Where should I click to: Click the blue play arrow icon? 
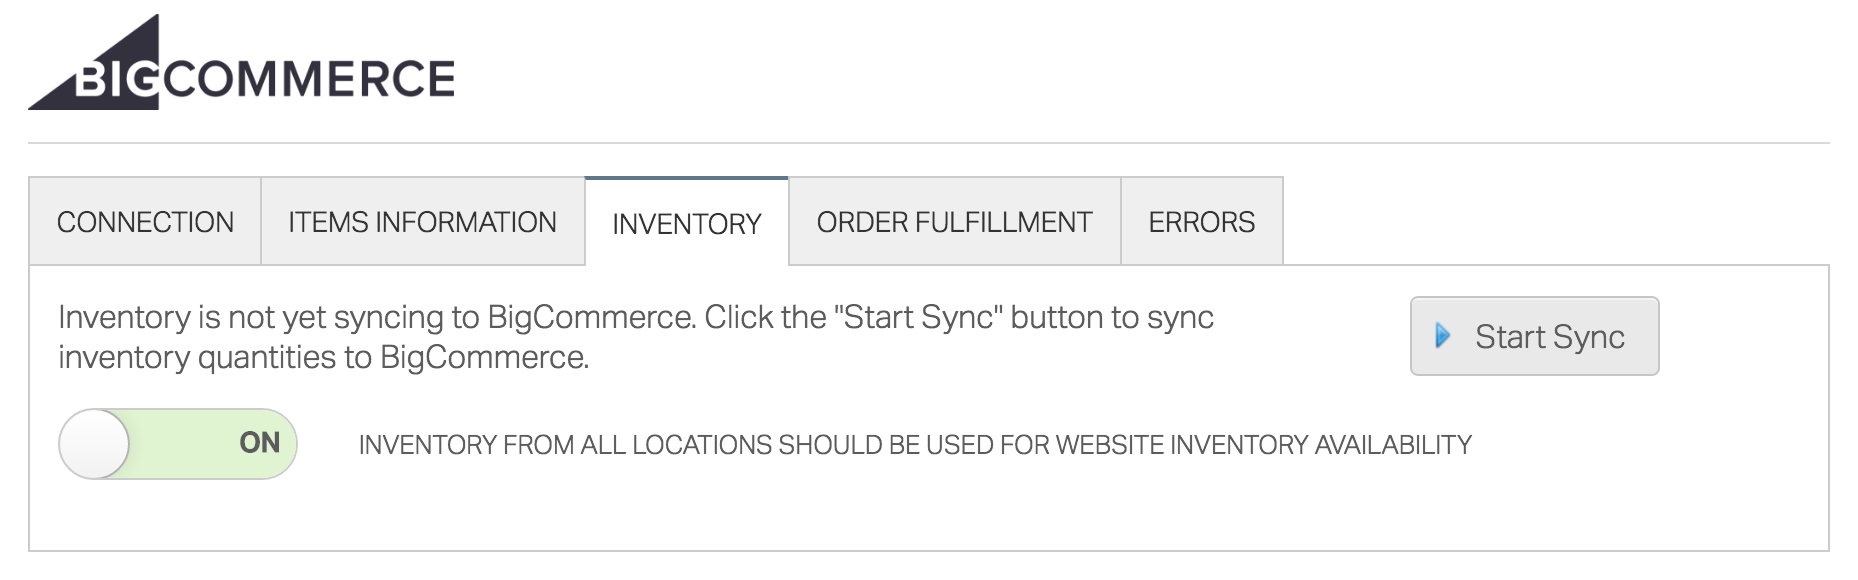[1442, 336]
